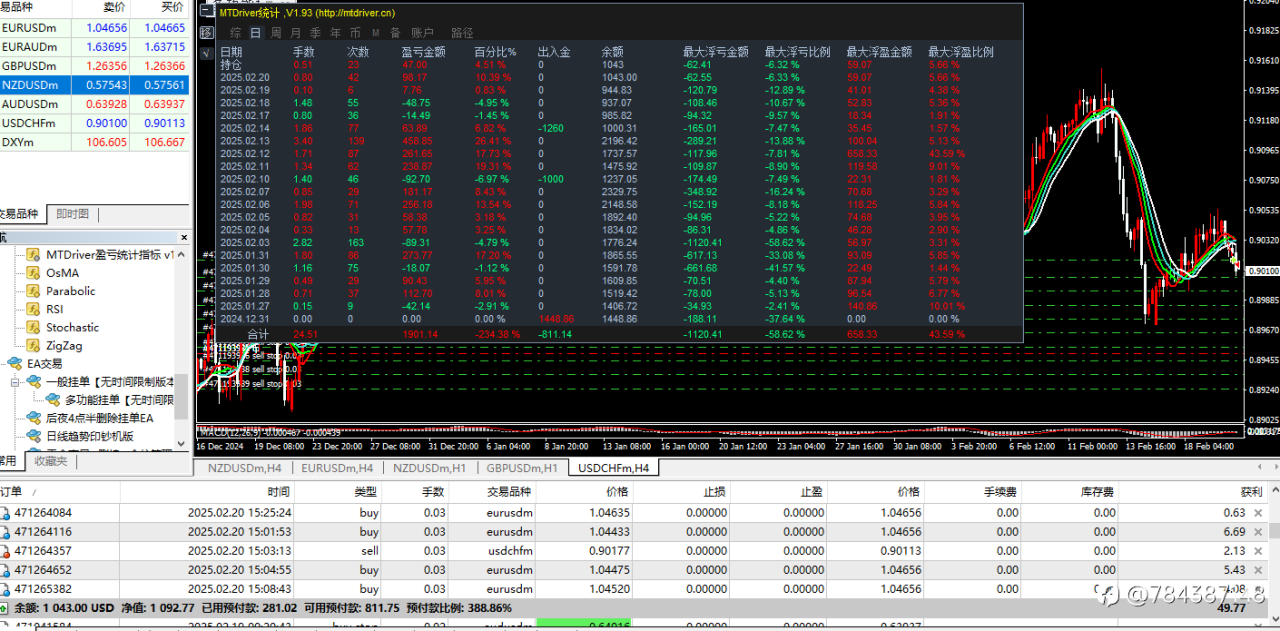Image resolution: width=1280 pixels, height=631 pixels.
Task: Click the OsMA indicator icon
Action: (33, 273)
